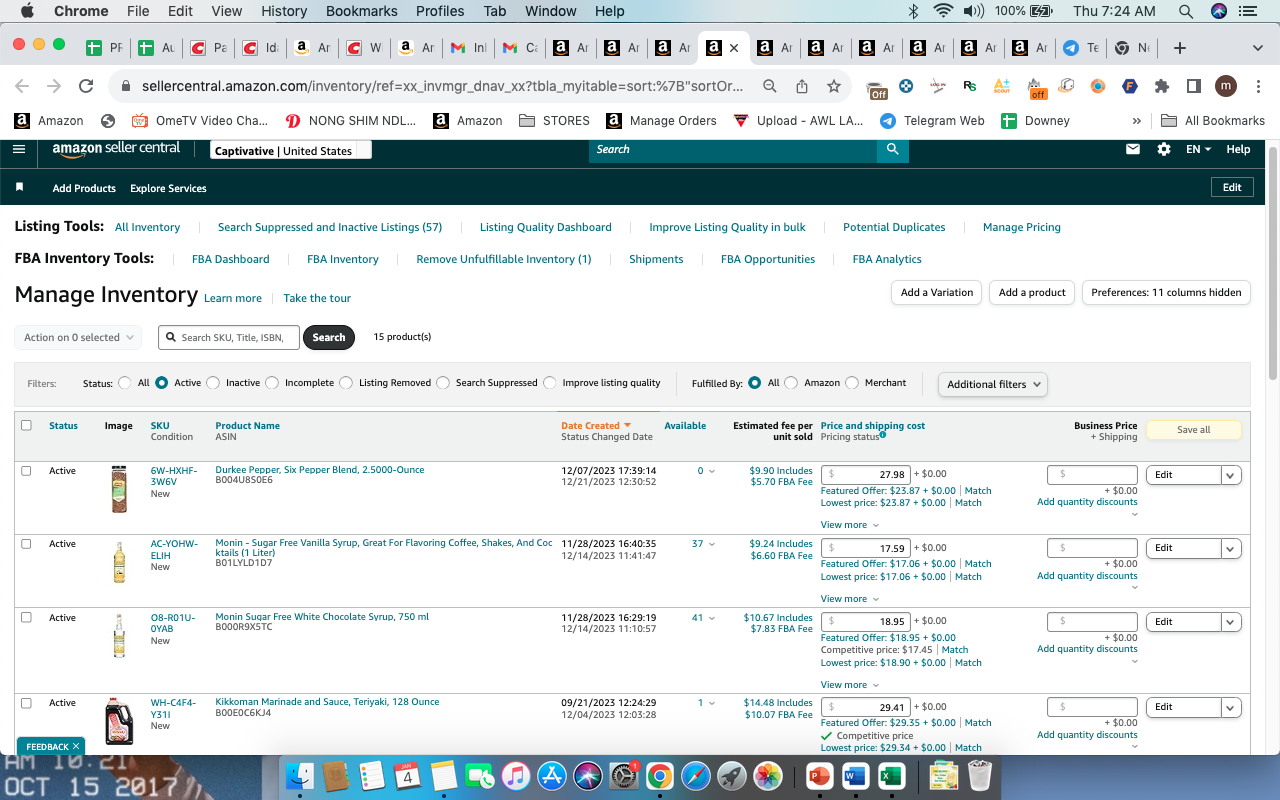1280x800 pixels.
Task: Open the Window menu in the menu bar
Action: pos(551,11)
